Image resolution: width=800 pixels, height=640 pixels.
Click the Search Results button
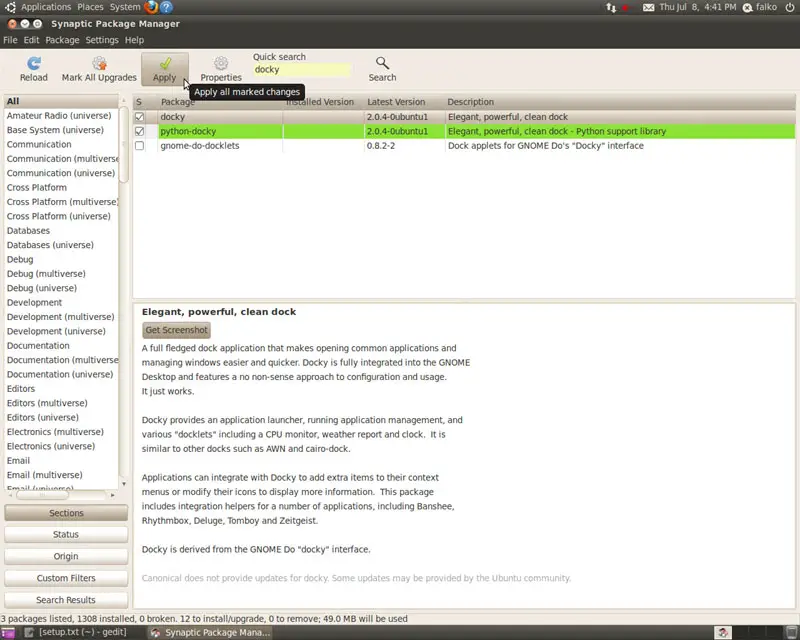(66, 600)
